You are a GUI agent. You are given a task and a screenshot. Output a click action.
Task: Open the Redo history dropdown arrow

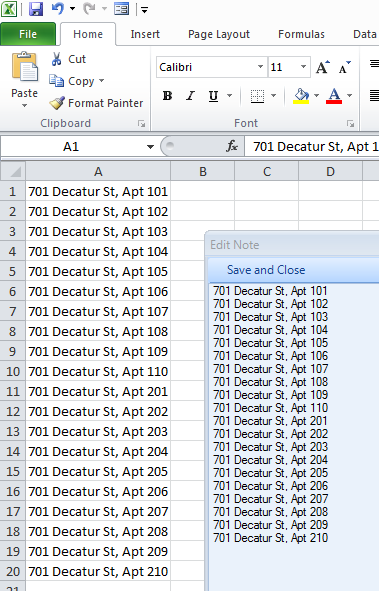point(104,9)
